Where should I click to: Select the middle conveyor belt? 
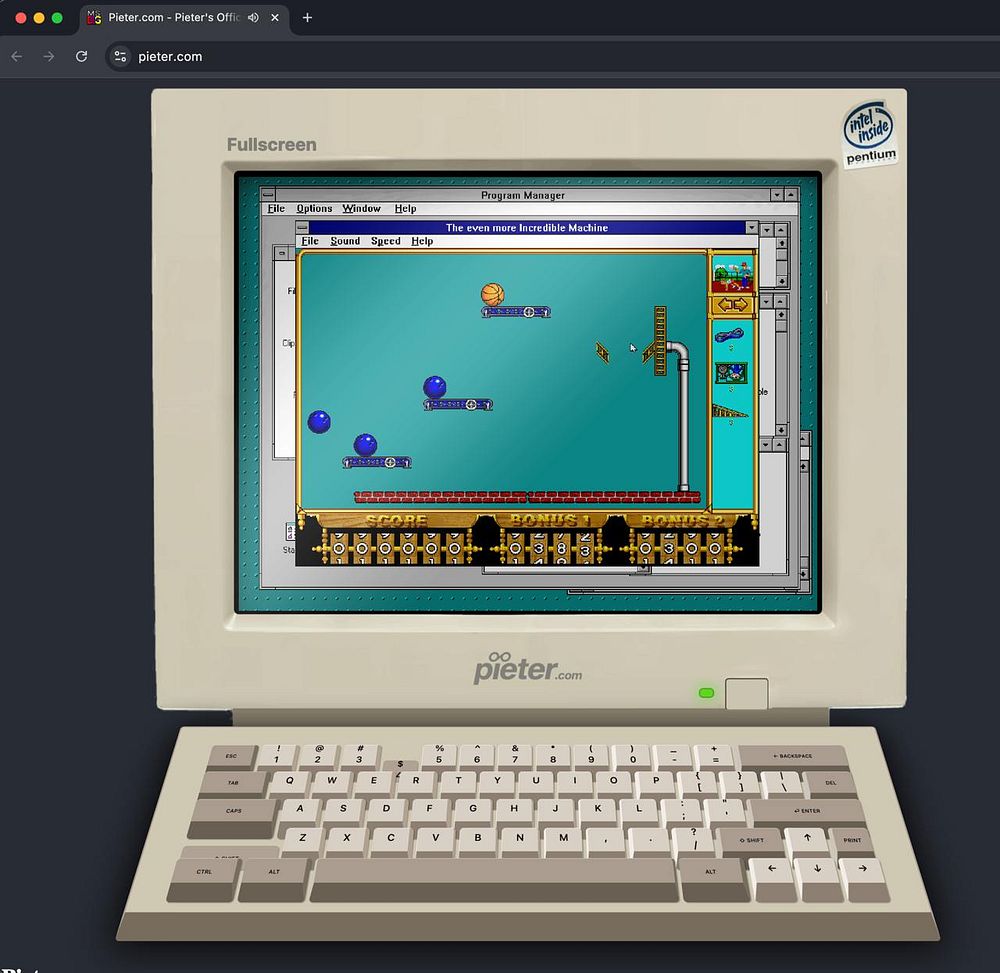click(458, 404)
